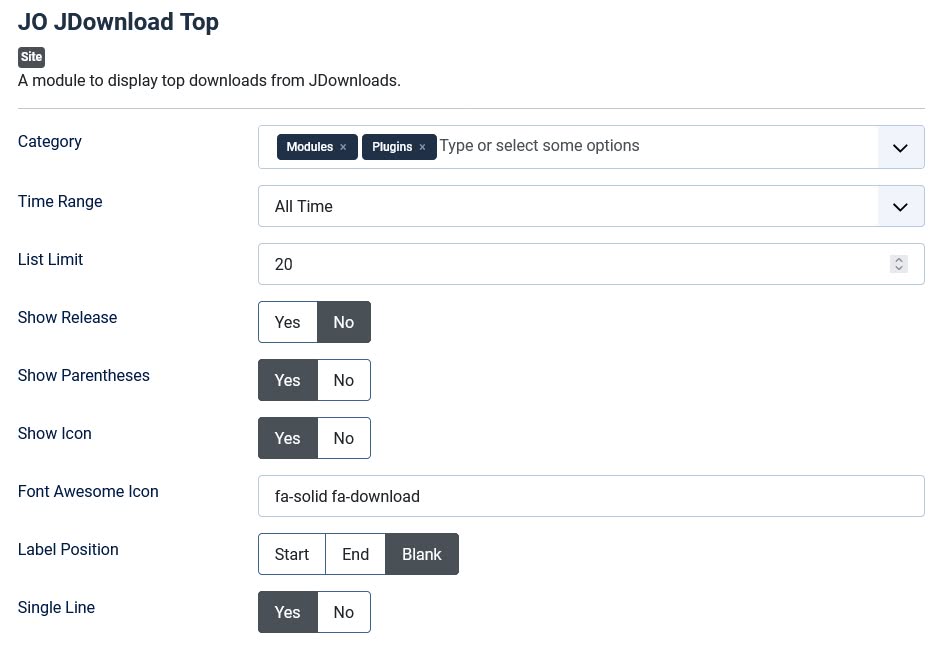Click the List Limit value field
Viewport: 940px width, 648px height.
tap(570, 264)
